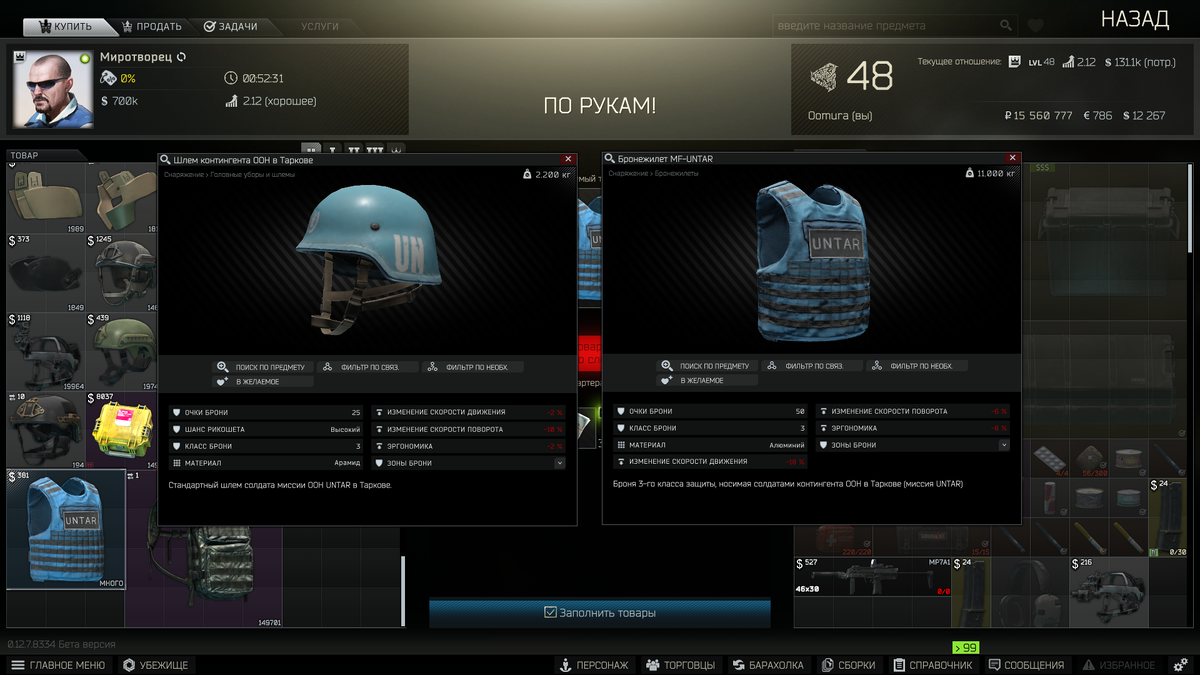Viewport: 1200px width, 675px height.
Task: Open the Справочник handbook
Action: (x=934, y=665)
